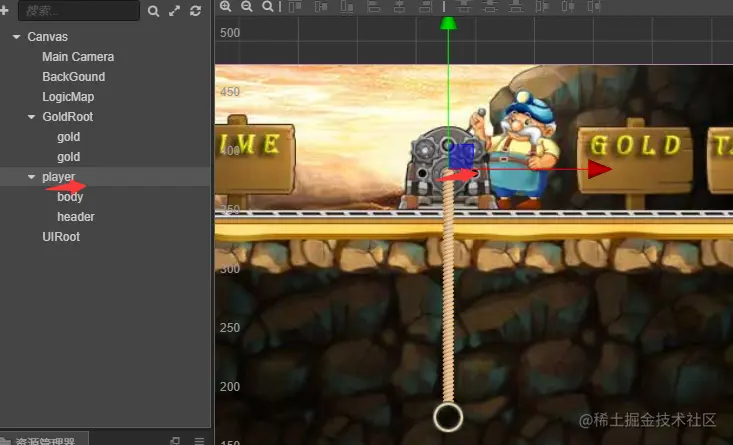733x445 pixels.
Task: Click the red X-axis gizmo arrow
Action: point(600,169)
